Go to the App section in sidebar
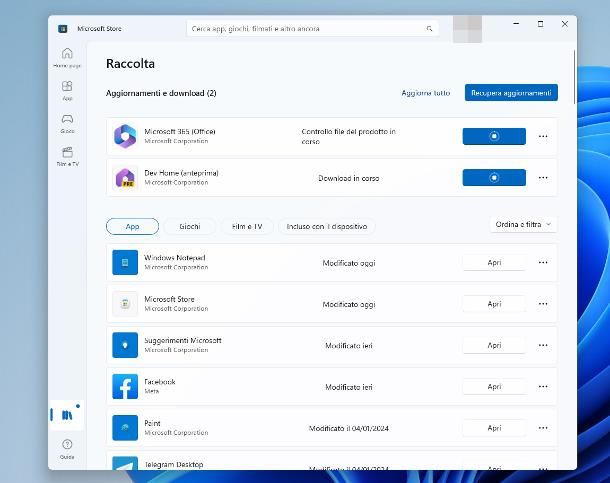This screenshot has height=483, width=610. [67, 90]
